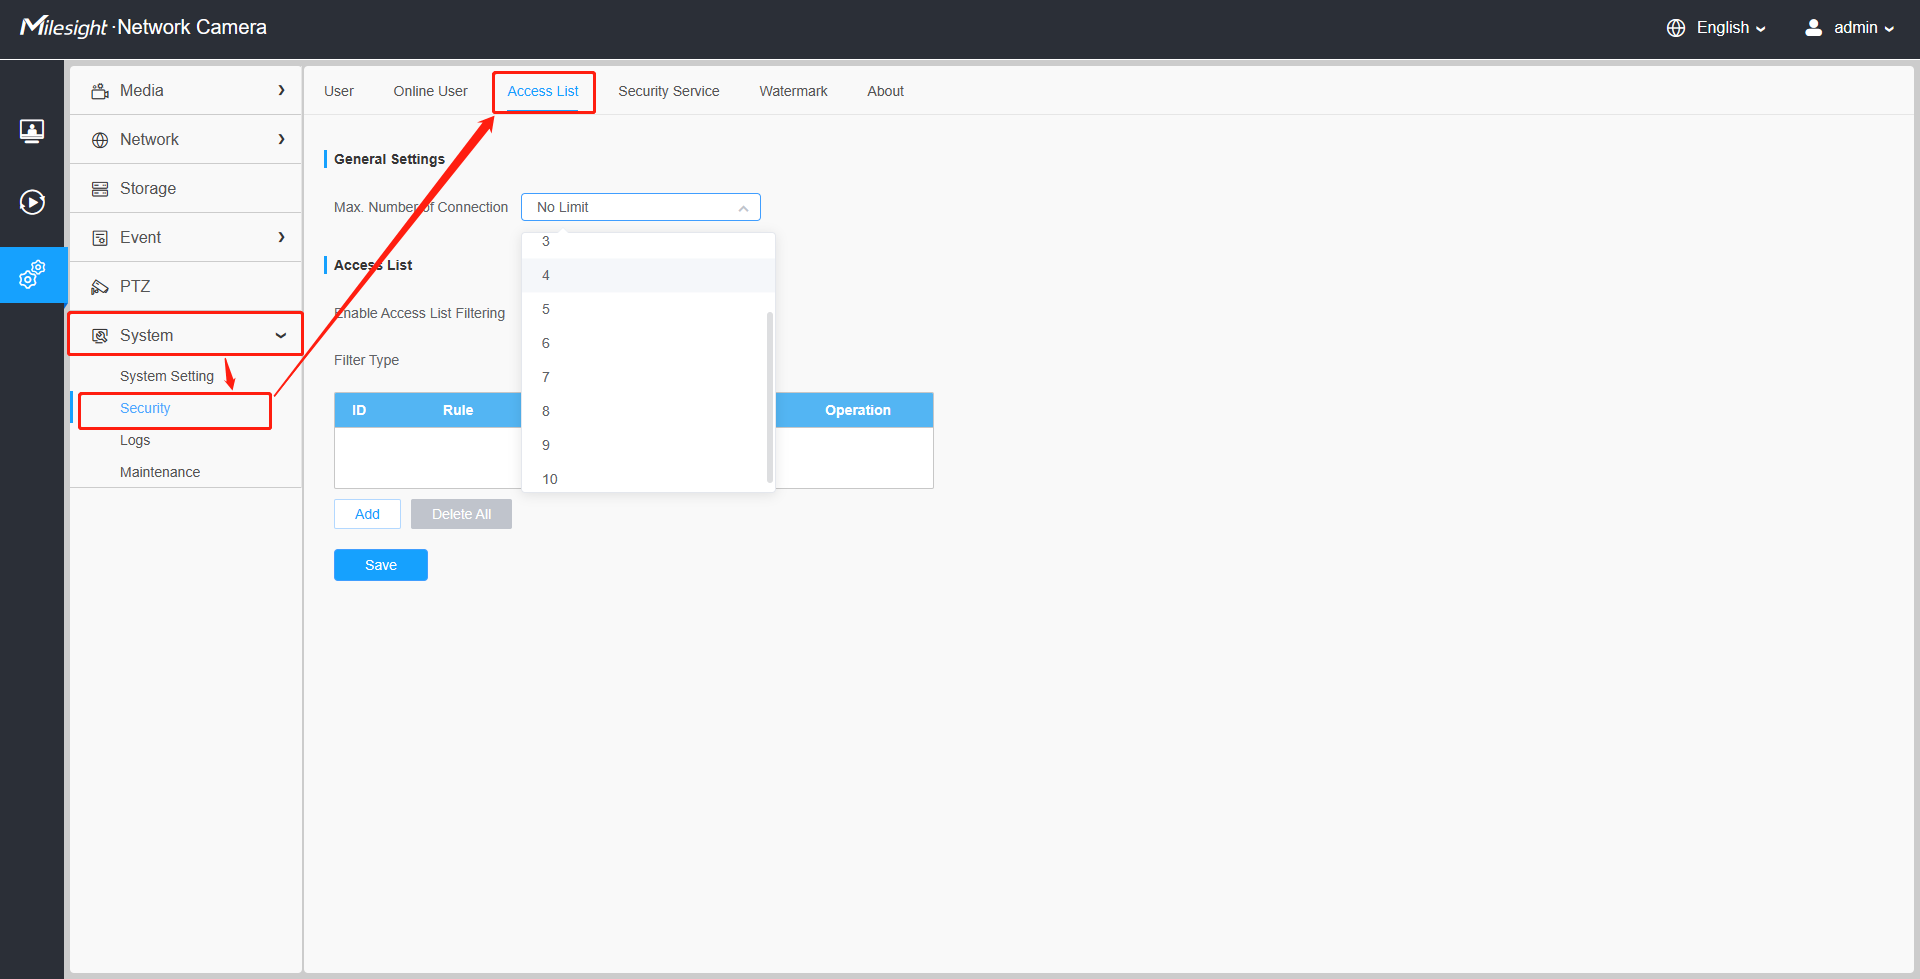Click the System icon in sidebar
This screenshot has width=1920, height=979.
click(x=100, y=336)
